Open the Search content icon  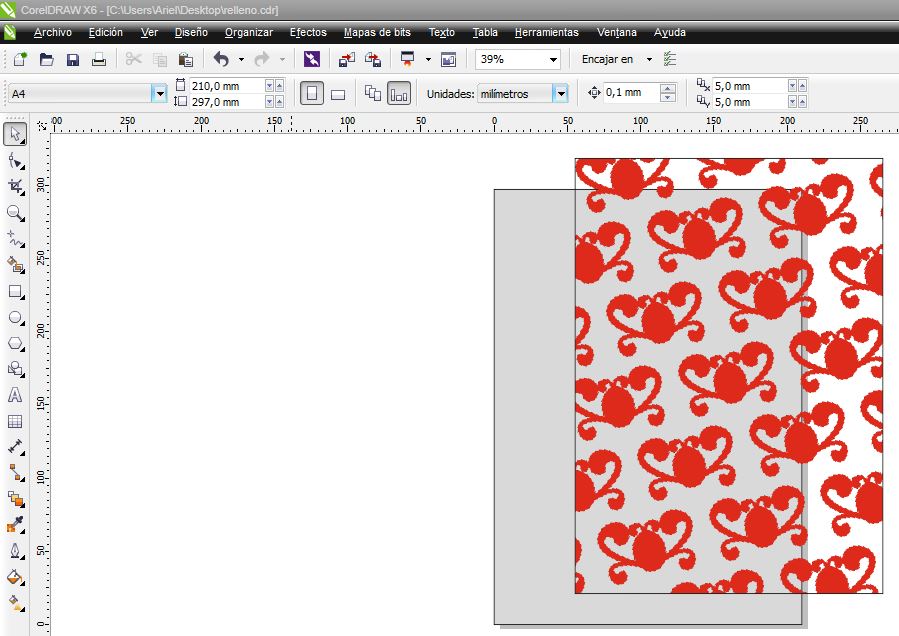coord(312,59)
